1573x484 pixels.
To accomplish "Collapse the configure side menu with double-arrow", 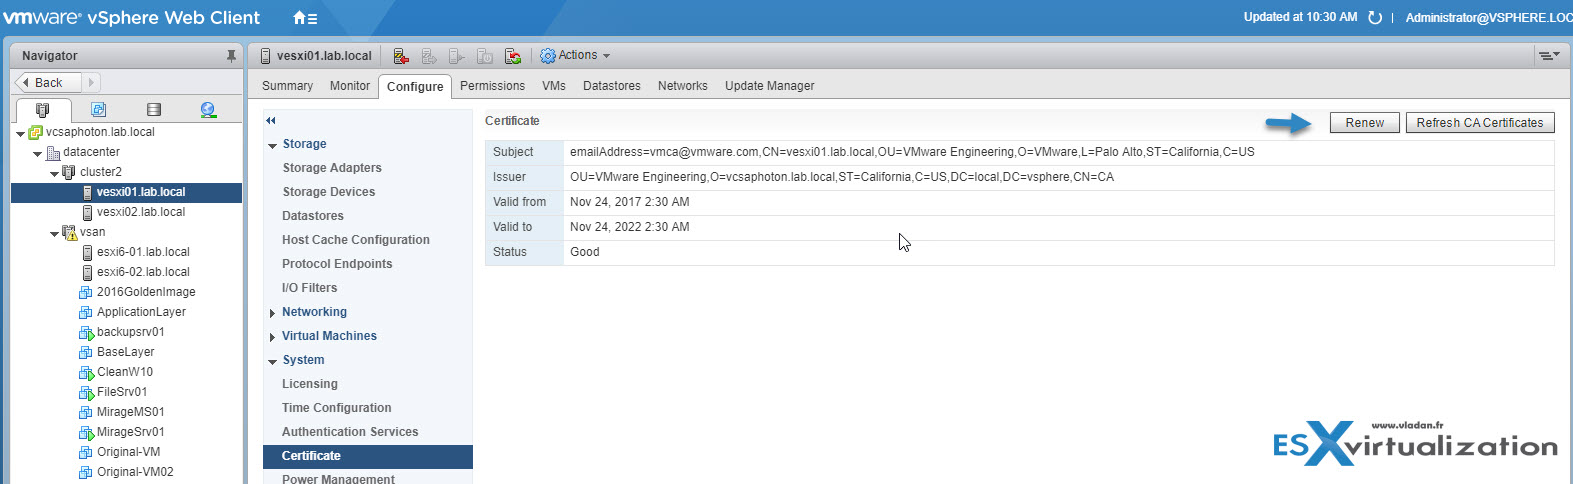I will coord(271,120).
